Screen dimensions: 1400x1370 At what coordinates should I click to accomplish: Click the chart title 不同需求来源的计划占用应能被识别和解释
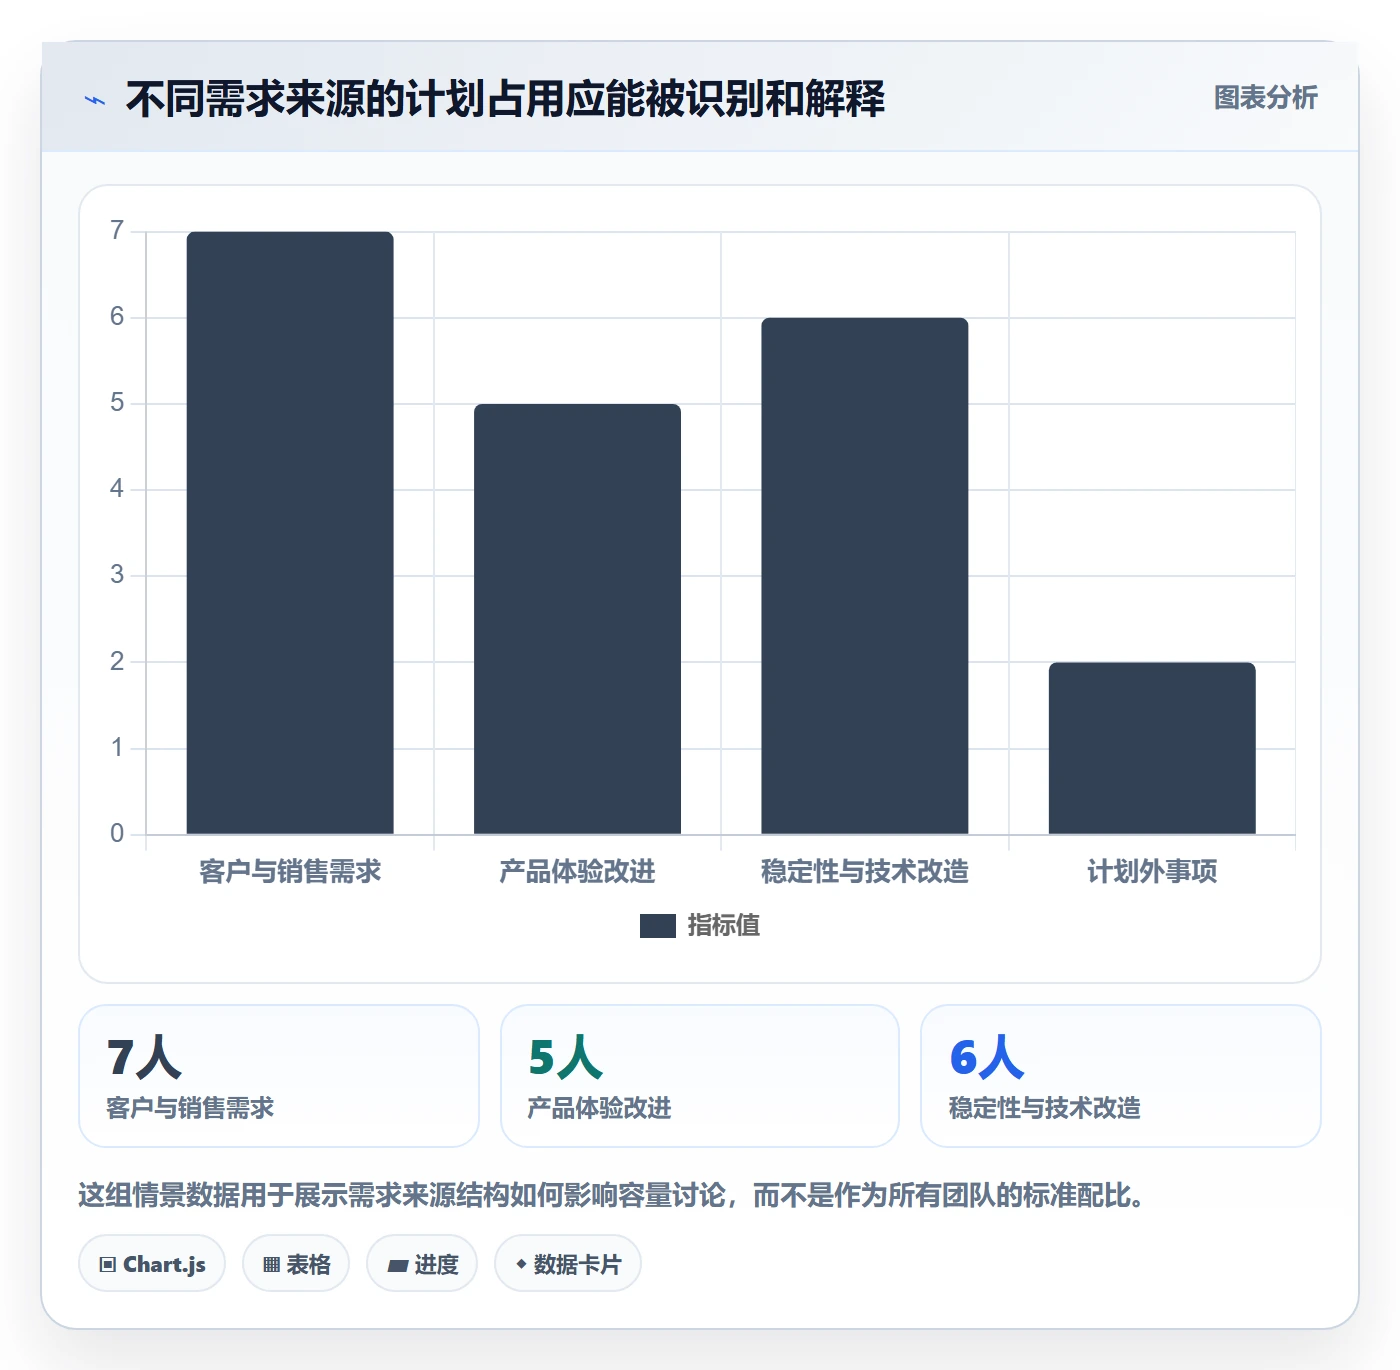click(505, 100)
